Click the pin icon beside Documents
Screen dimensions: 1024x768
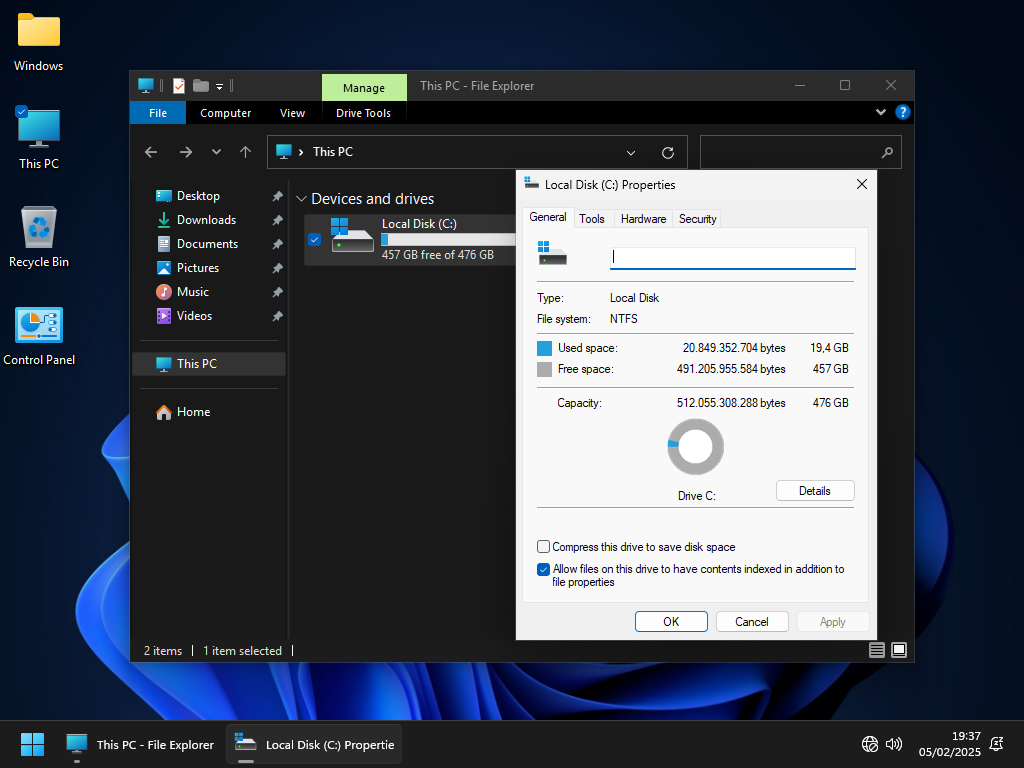click(x=277, y=244)
